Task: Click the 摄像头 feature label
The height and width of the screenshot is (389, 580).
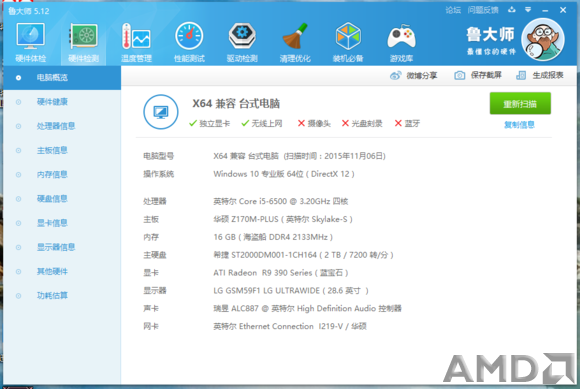Action: point(319,124)
